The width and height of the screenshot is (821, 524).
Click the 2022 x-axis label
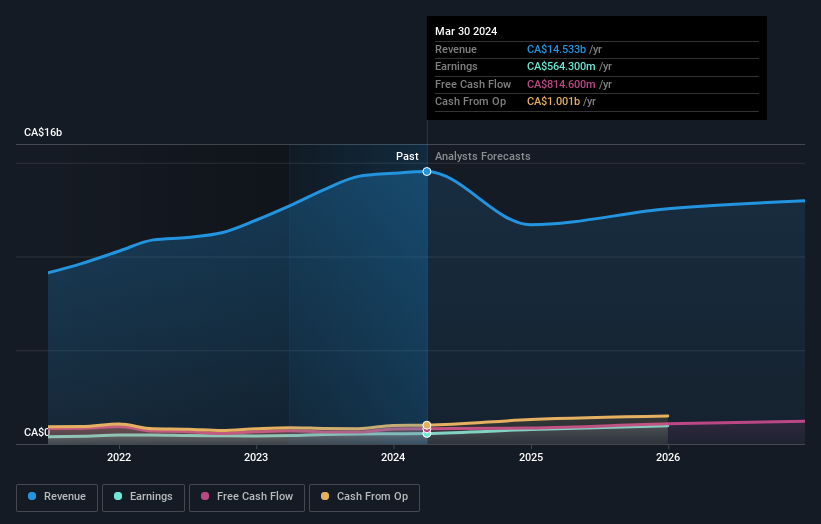click(119, 457)
